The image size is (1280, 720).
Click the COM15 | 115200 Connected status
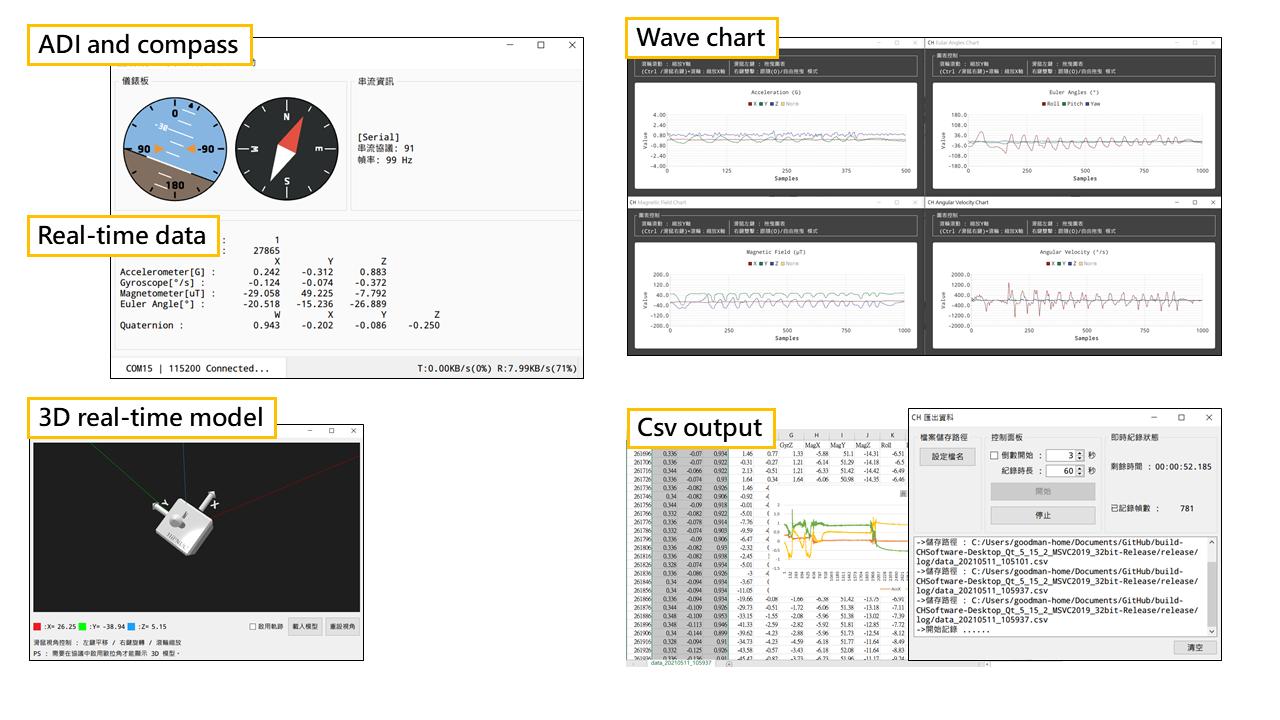tap(197, 368)
